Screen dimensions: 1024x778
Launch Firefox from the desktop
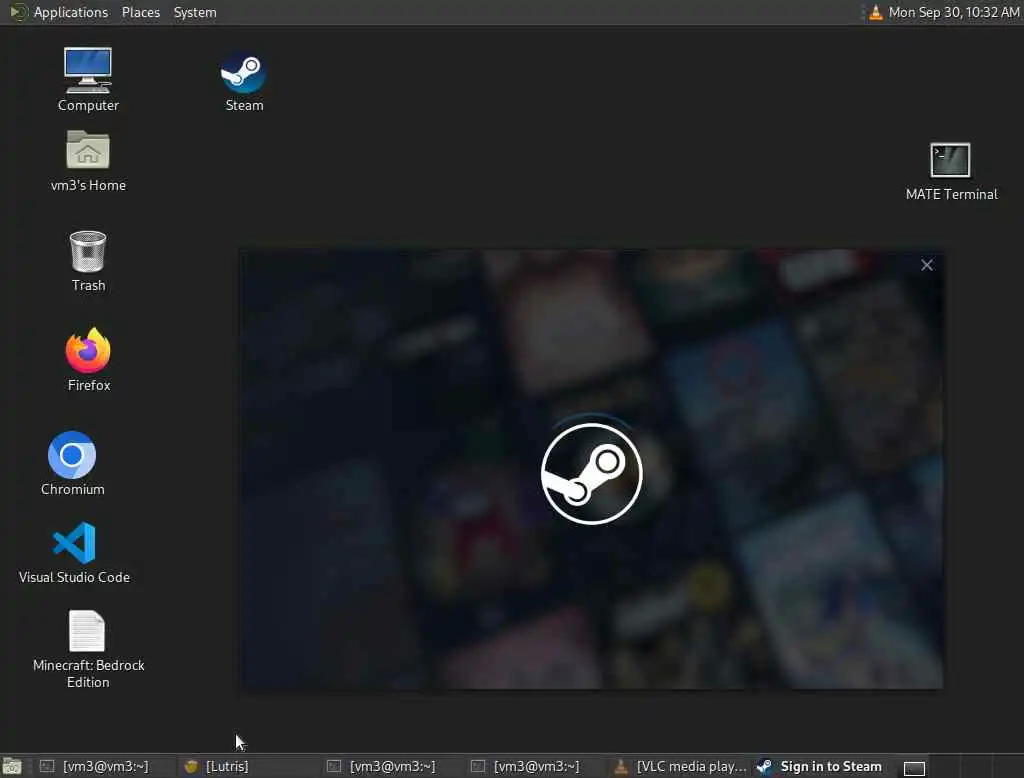pos(88,359)
